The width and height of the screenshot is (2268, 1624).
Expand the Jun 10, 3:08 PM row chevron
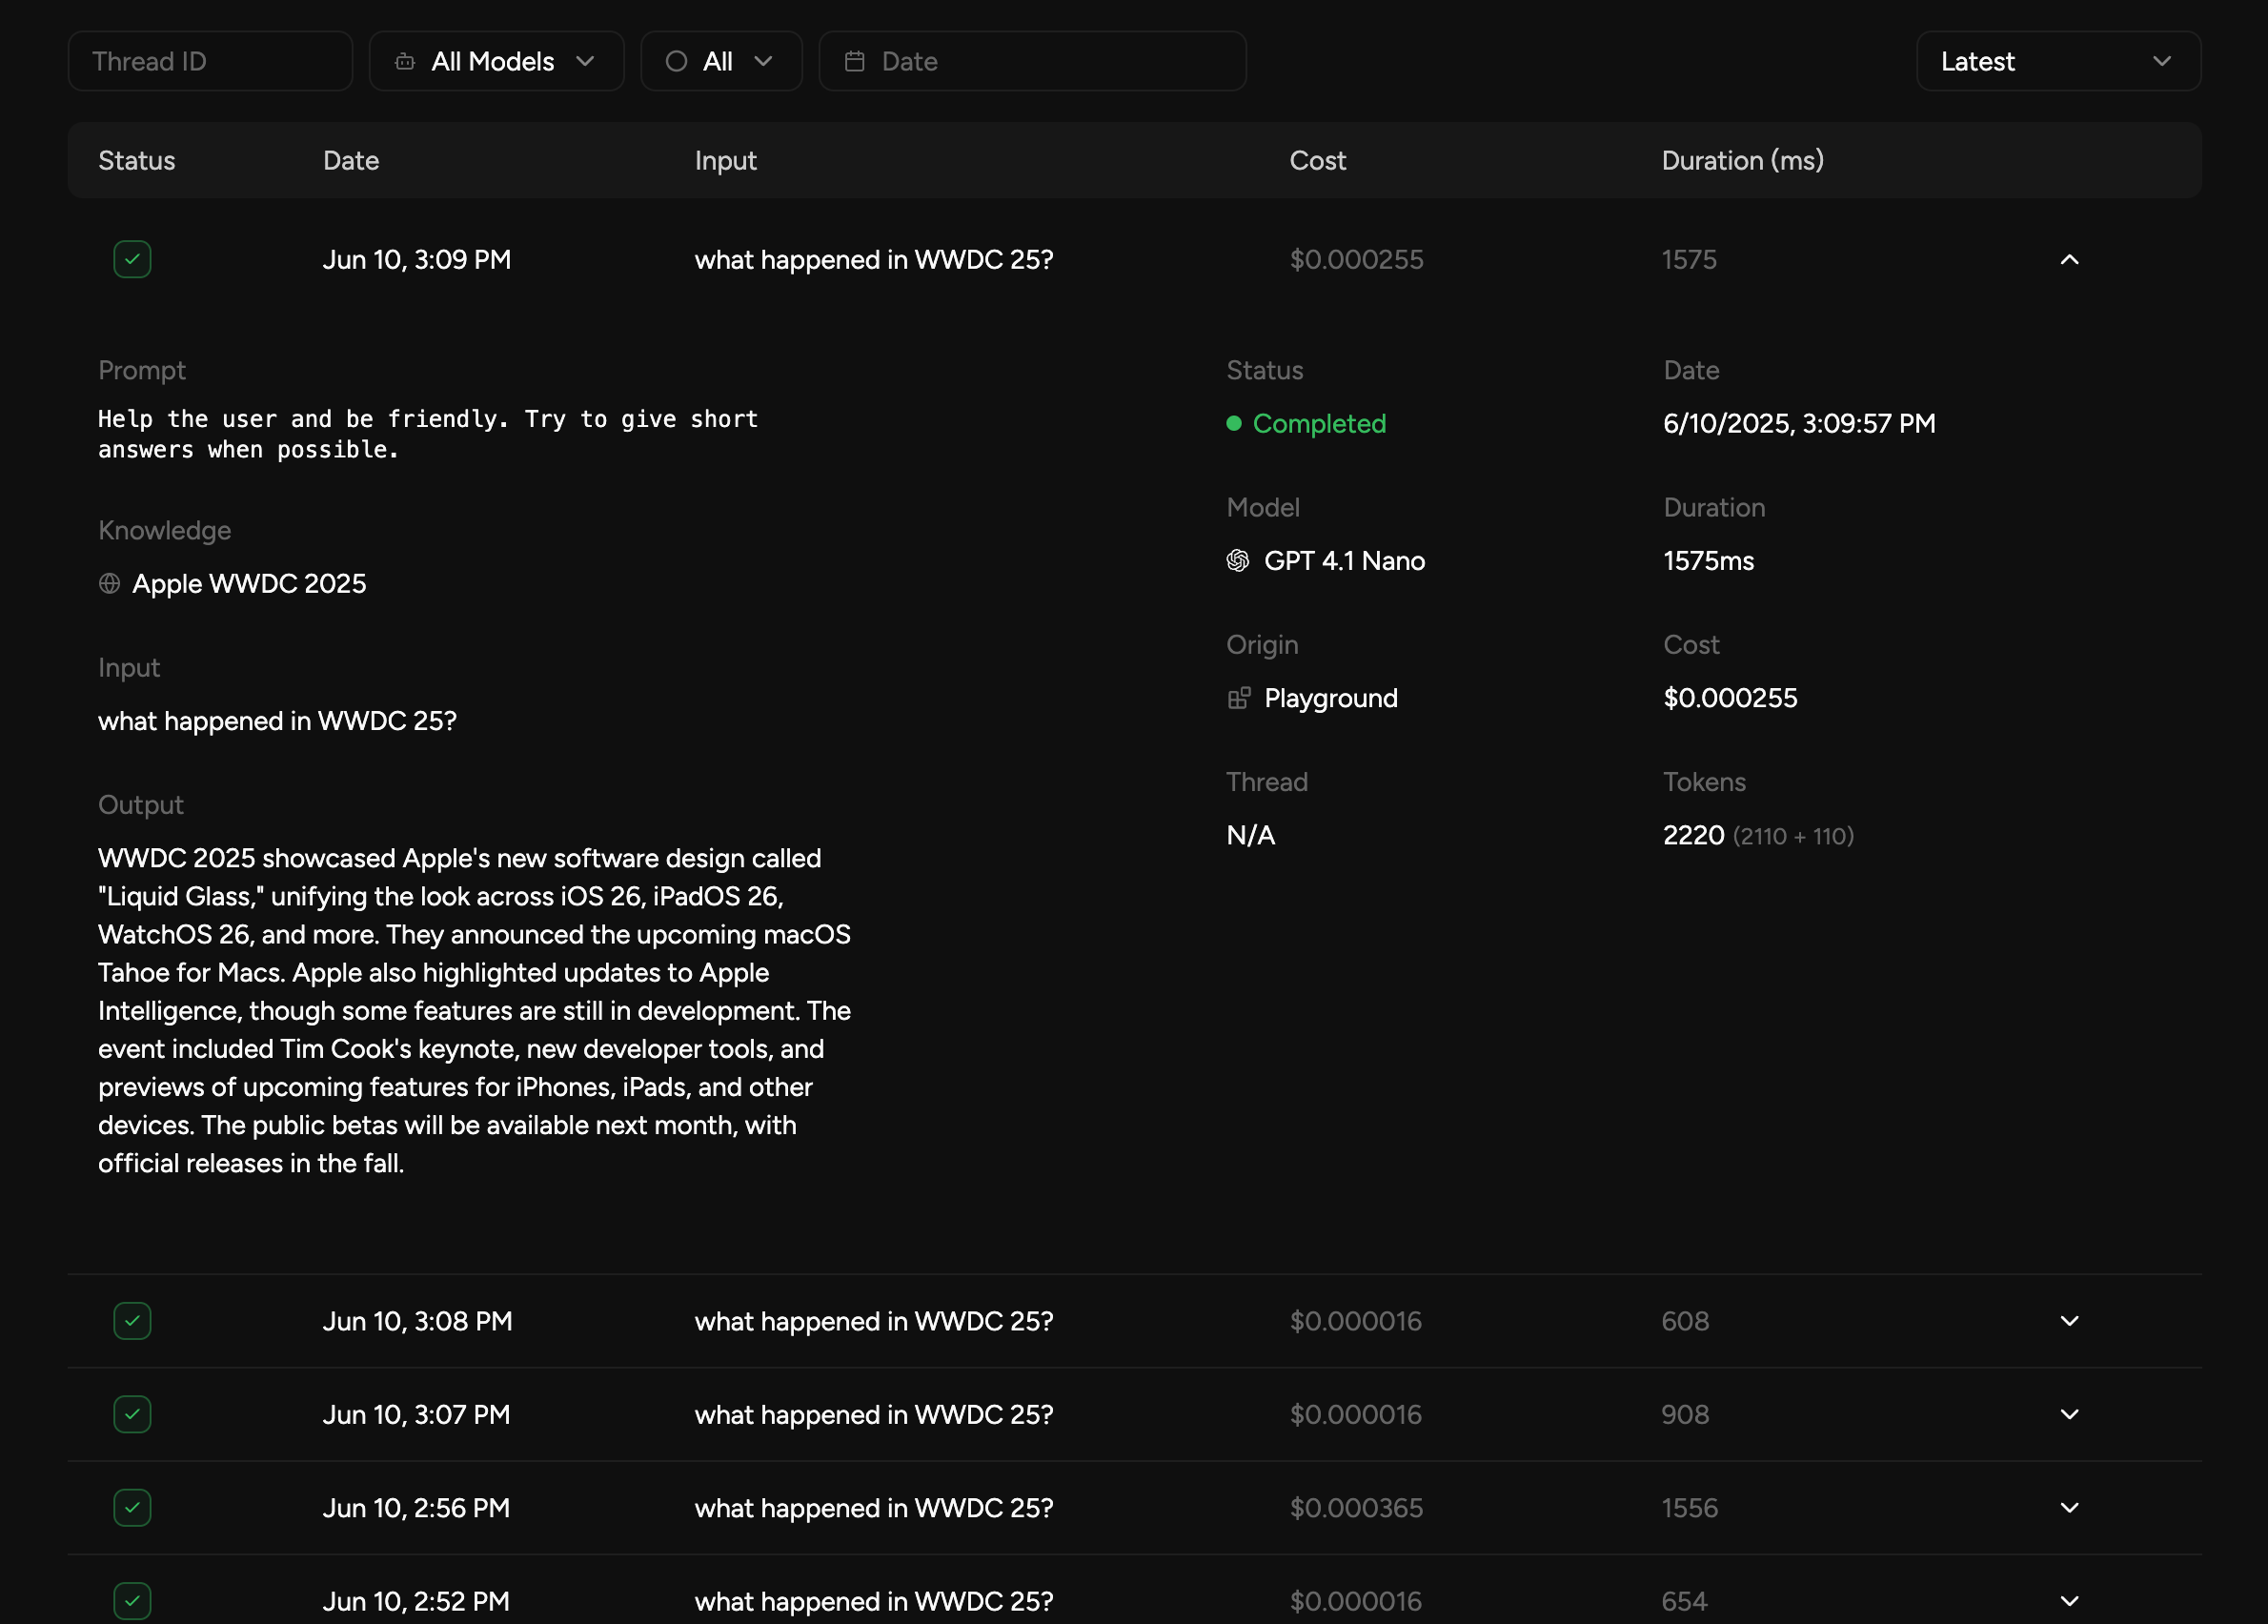[2069, 1321]
